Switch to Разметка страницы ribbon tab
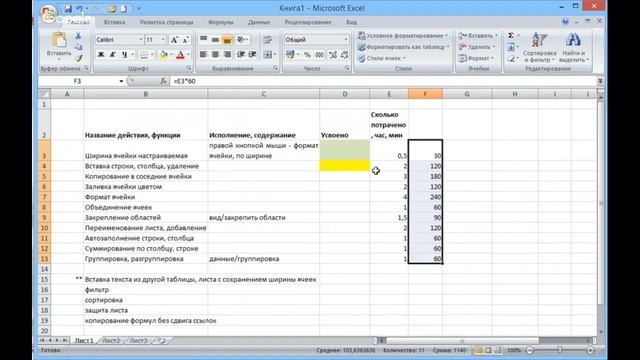The image size is (640, 360). tap(167, 22)
